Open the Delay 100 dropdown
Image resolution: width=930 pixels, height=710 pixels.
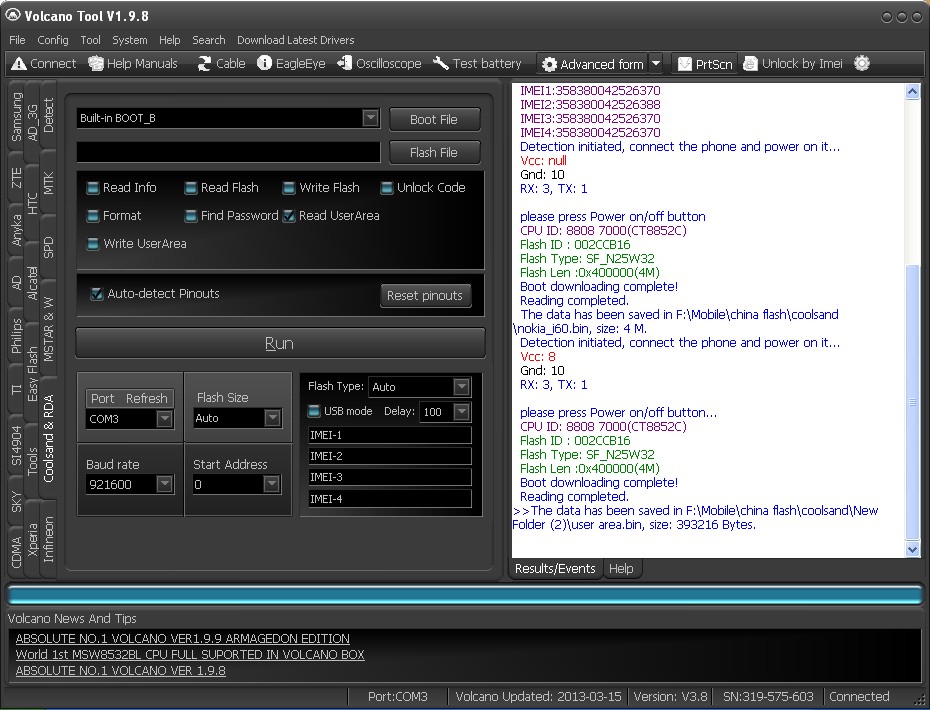pyautogui.click(x=461, y=411)
